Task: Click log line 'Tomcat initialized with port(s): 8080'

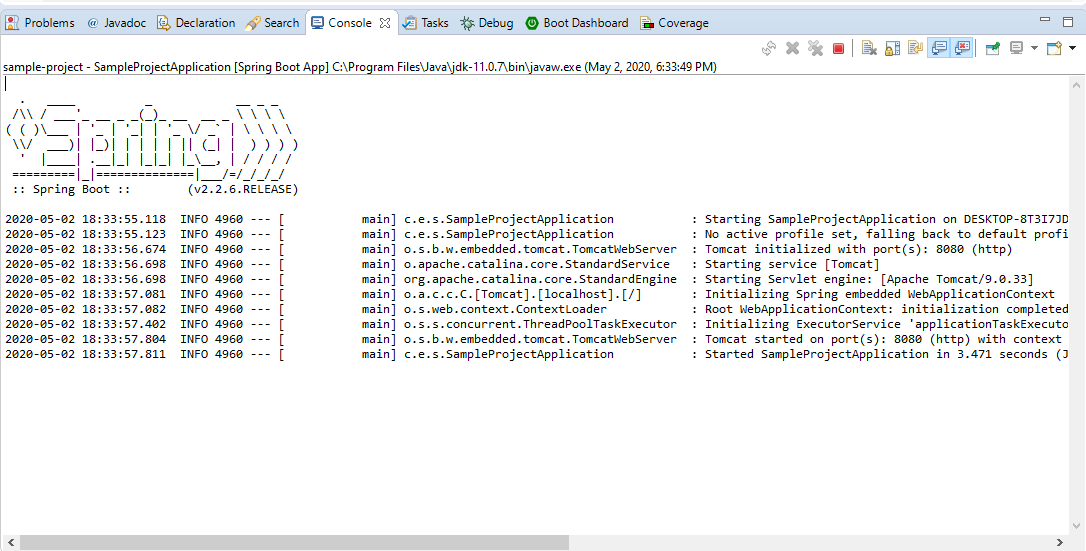Action: coord(859,249)
